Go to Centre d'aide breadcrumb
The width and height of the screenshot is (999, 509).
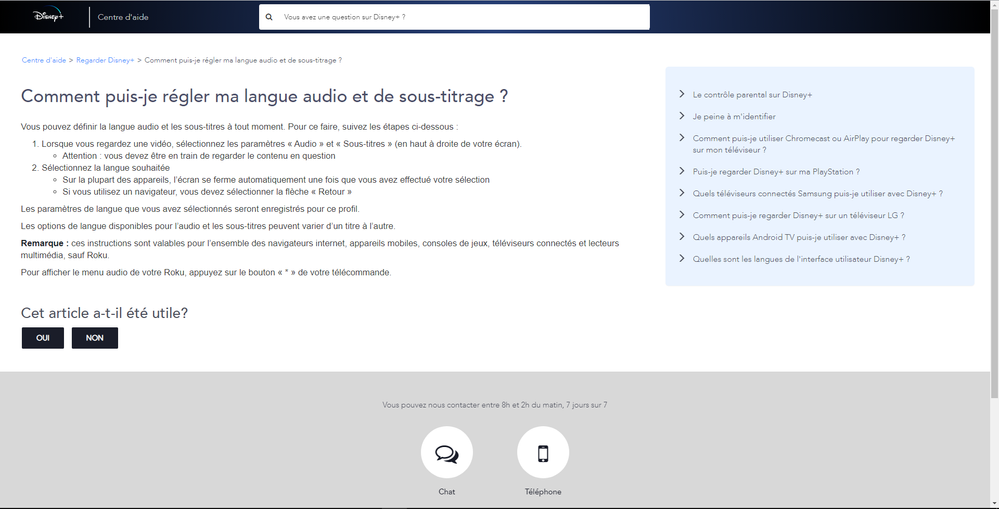tap(43, 60)
